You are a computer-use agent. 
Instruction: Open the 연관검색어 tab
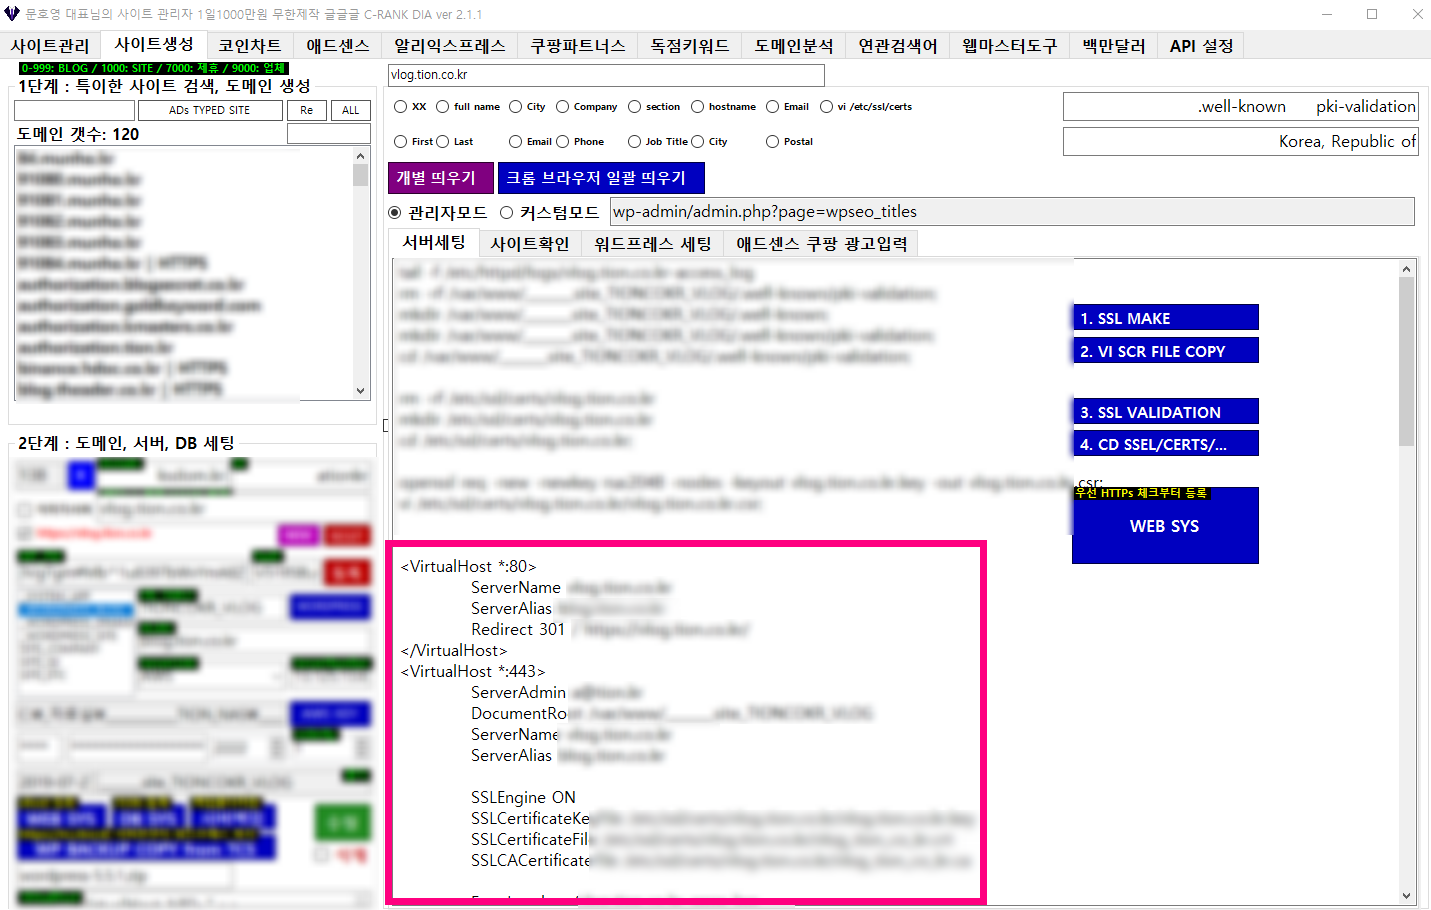click(x=898, y=46)
